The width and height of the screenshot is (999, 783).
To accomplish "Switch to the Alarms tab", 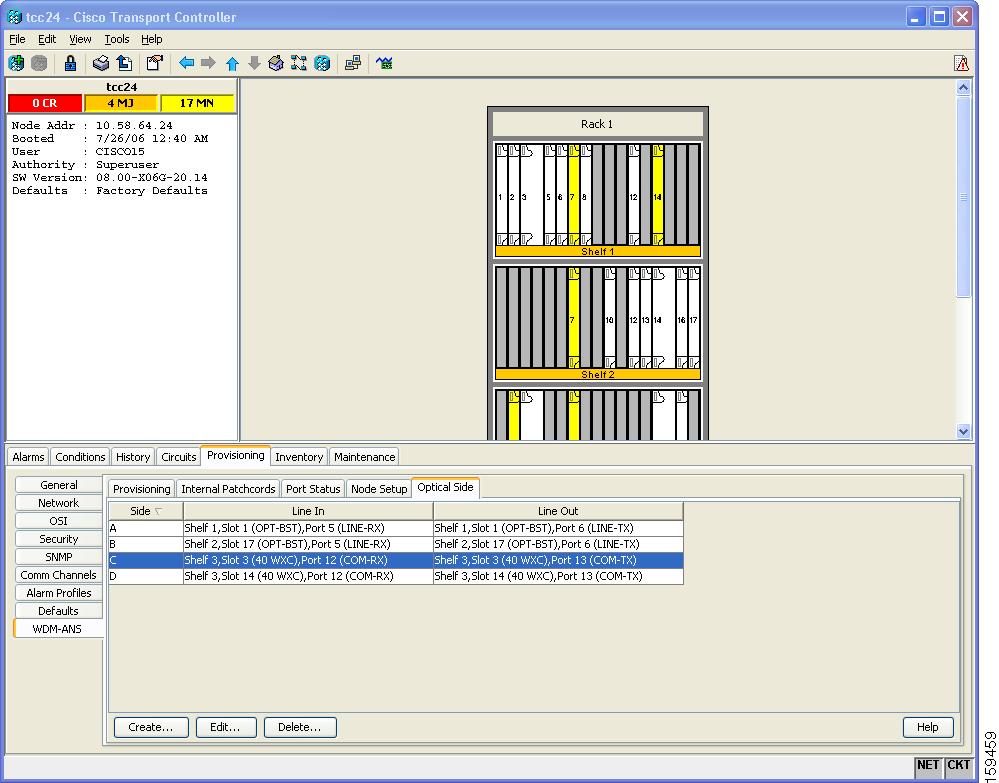I will tap(28, 457).
